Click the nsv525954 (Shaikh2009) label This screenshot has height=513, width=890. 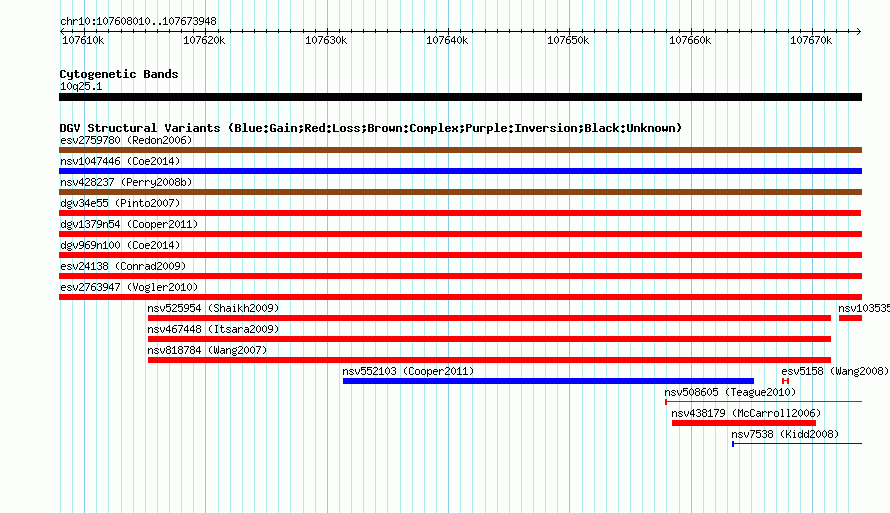click(213, 308)
